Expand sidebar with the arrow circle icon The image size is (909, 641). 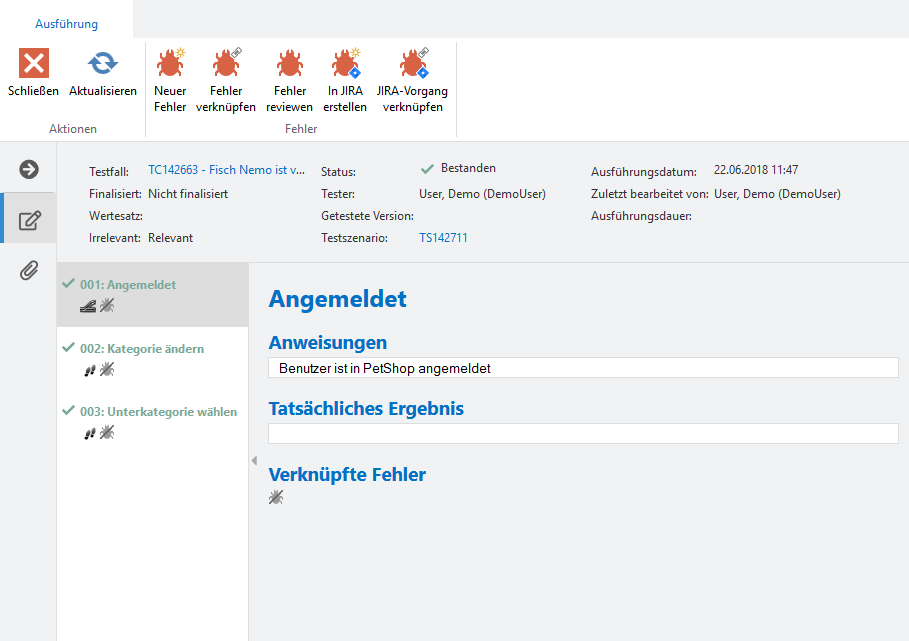coord(29,169)
